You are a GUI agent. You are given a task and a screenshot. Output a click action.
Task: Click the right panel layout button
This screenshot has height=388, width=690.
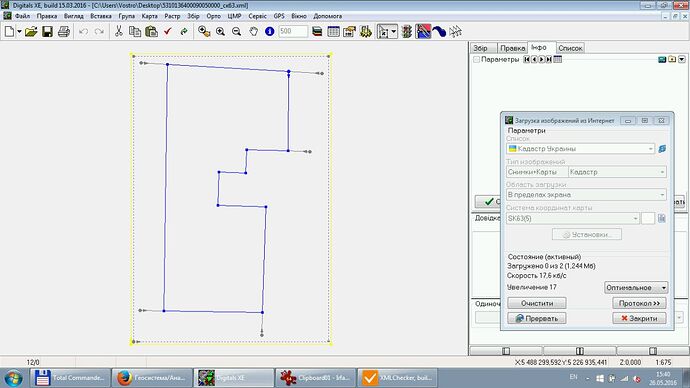653,351
